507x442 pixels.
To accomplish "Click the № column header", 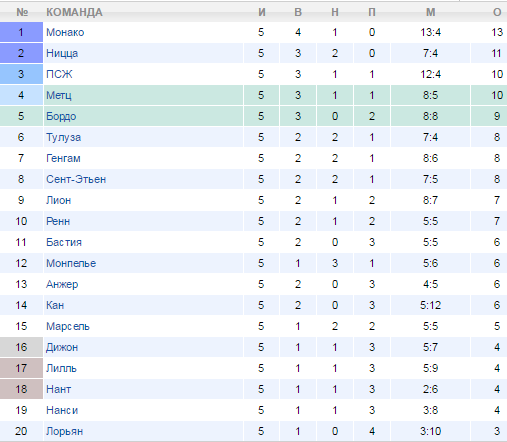I will coord(22,12).
